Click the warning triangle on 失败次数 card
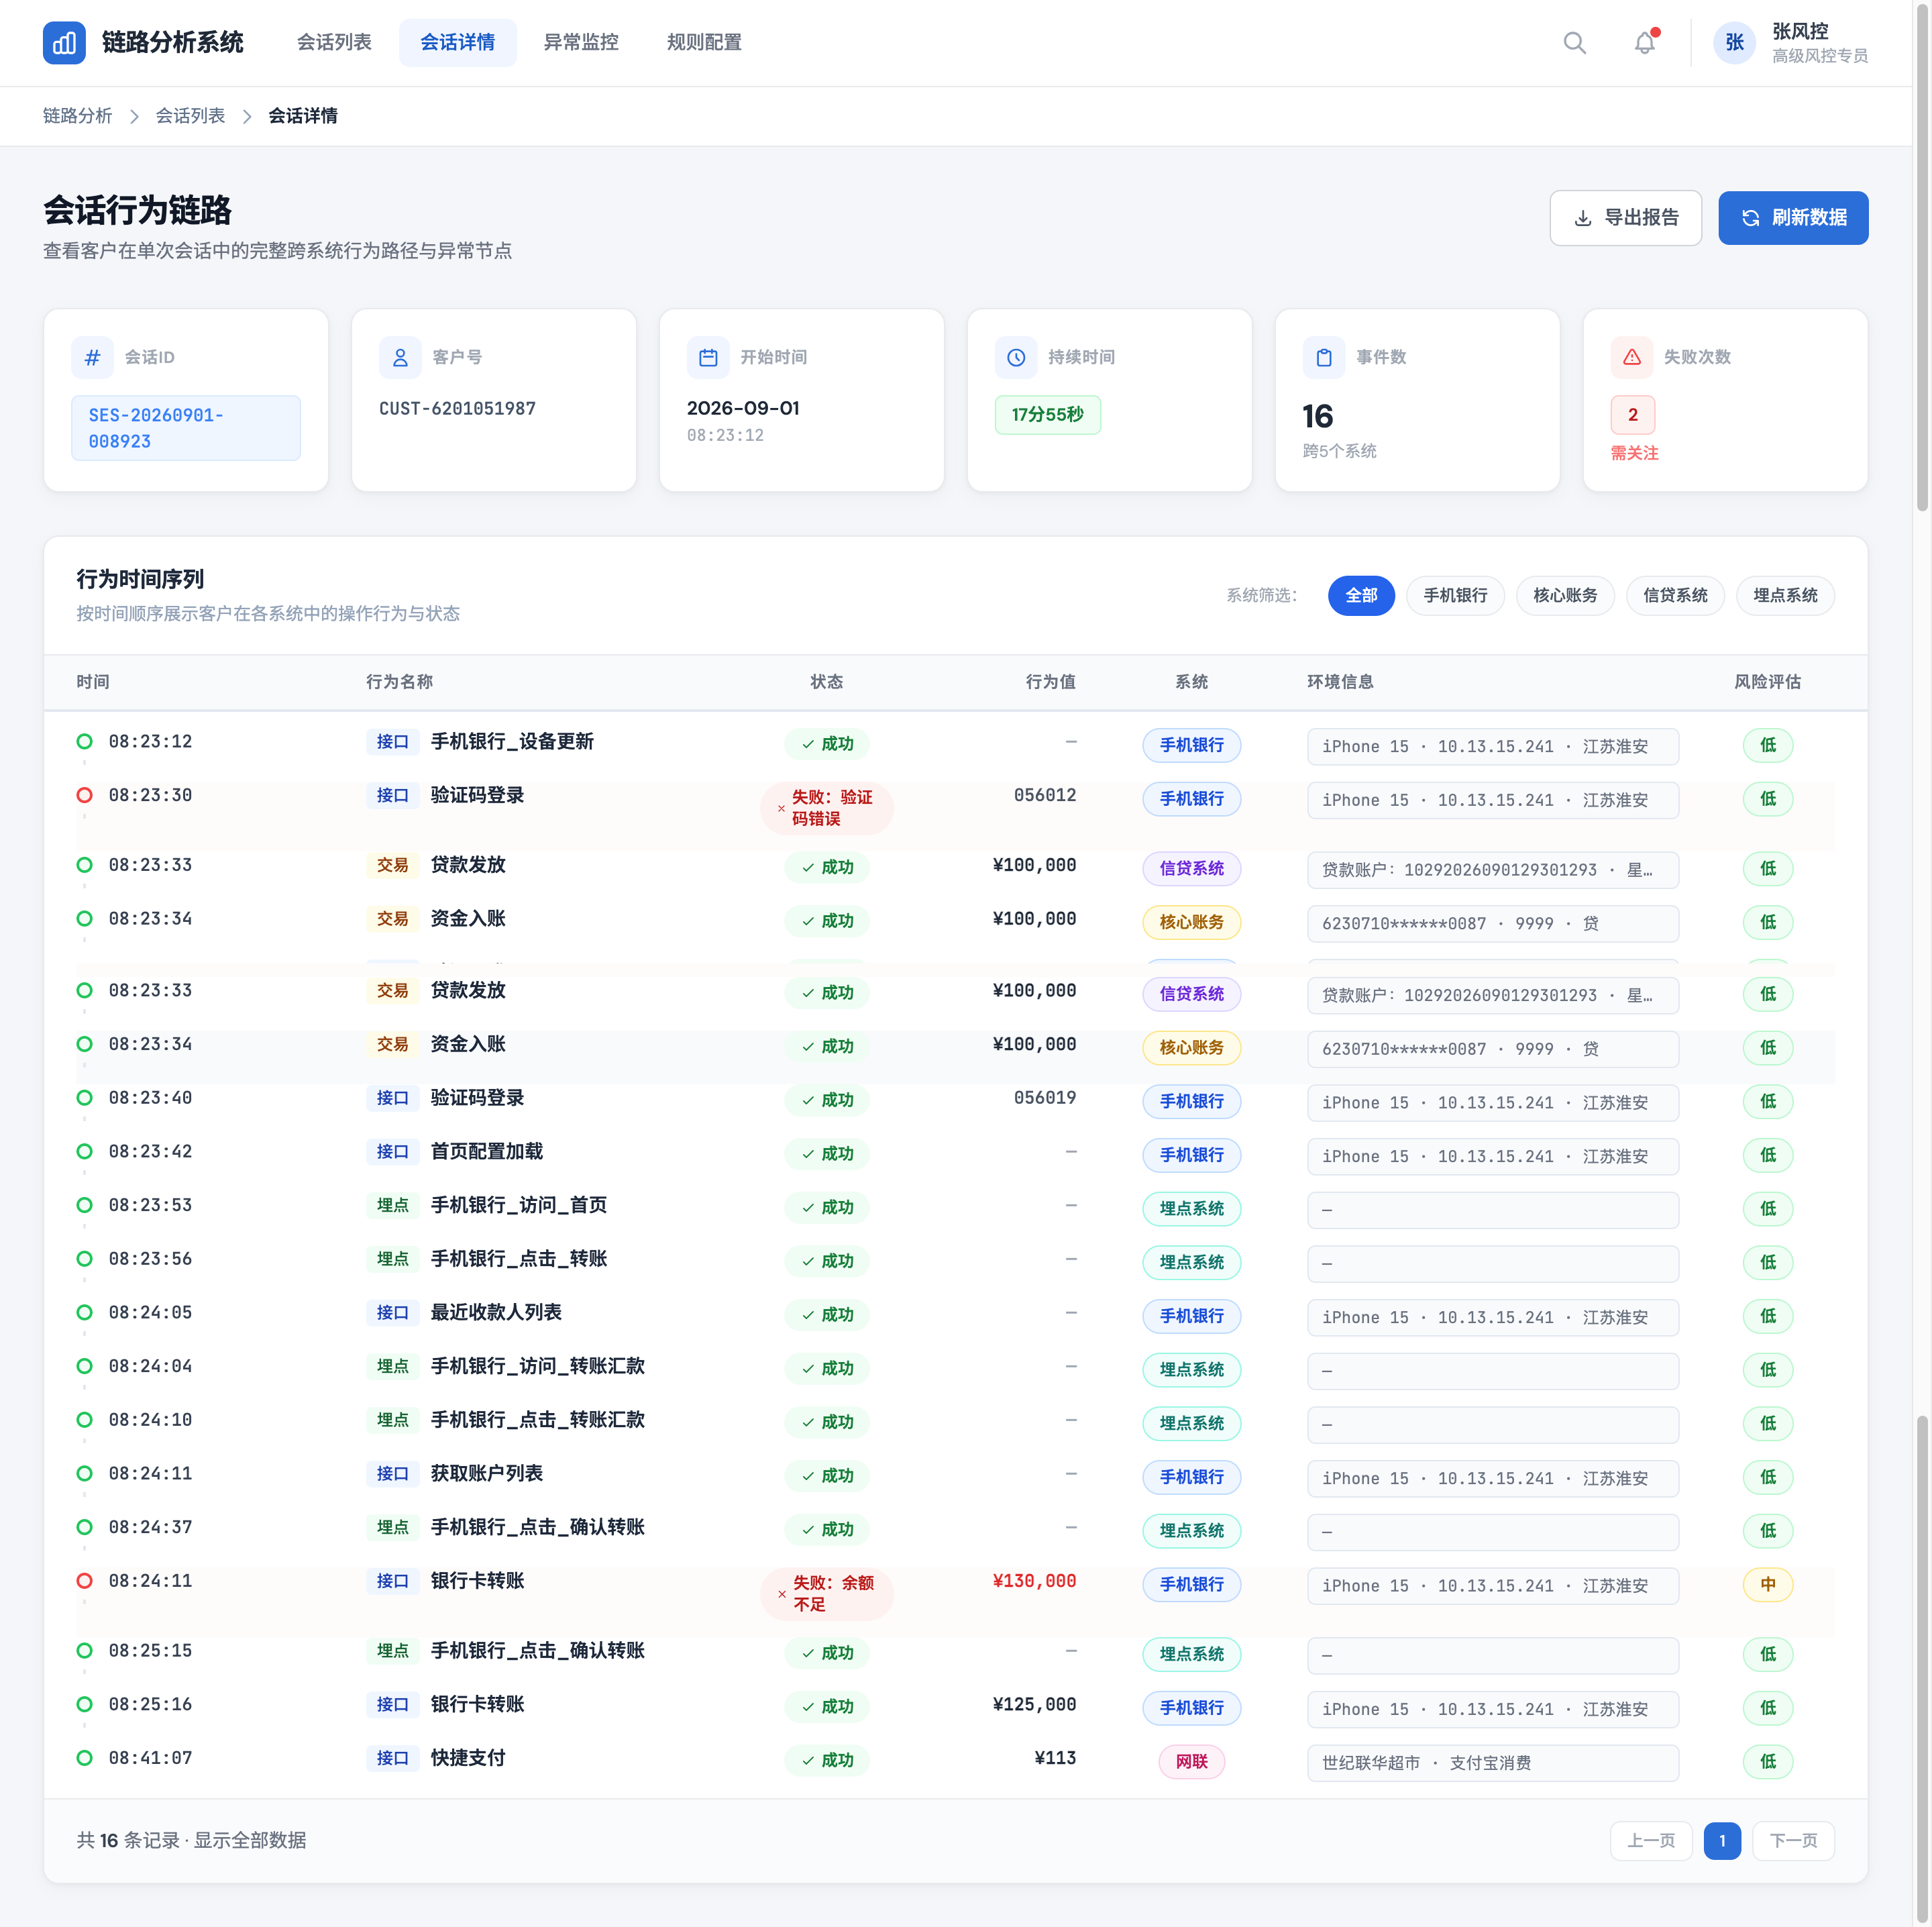The image size is (1932, 1927). click(x=1632, y=357)
